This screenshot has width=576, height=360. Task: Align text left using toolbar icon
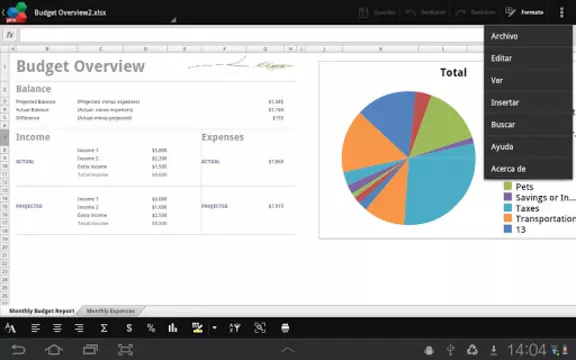36,328
